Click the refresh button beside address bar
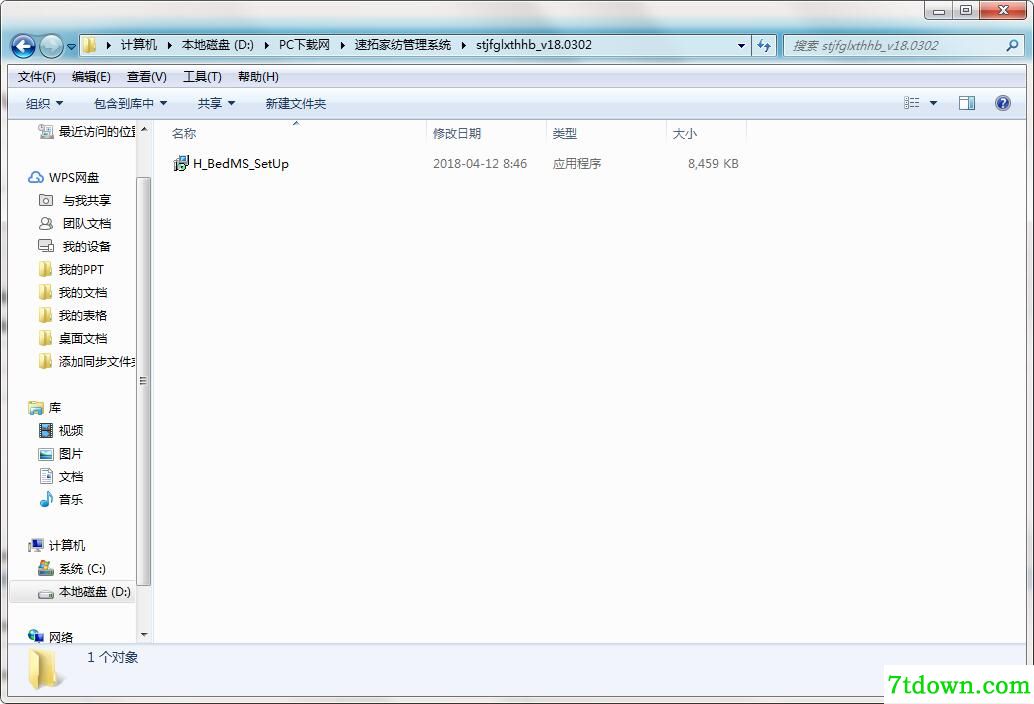 [764, 45]
